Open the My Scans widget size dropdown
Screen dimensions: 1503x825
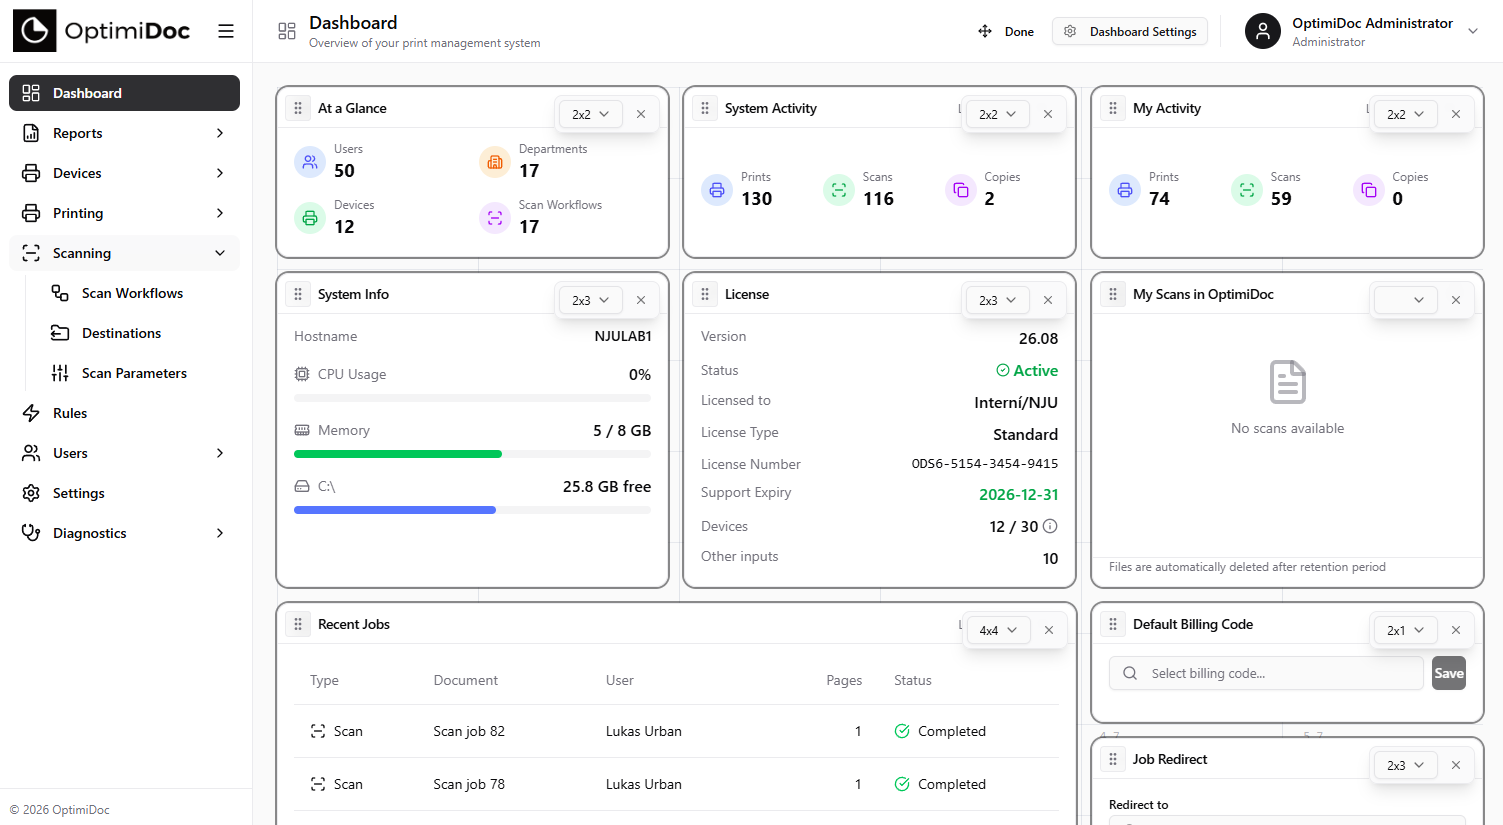click(1406, 300)
